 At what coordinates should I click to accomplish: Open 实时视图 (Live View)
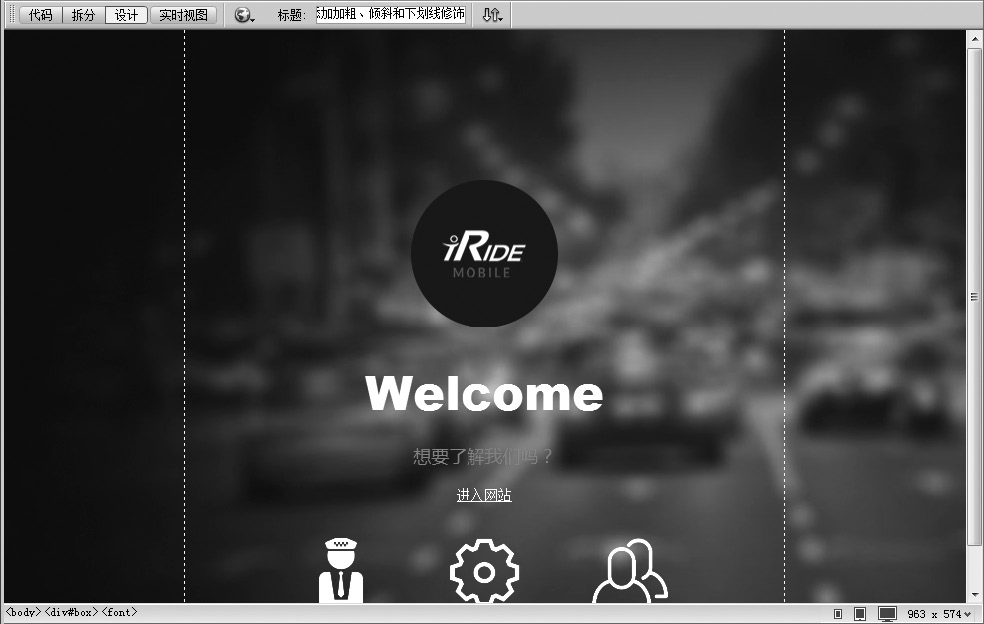coord(183,14)
